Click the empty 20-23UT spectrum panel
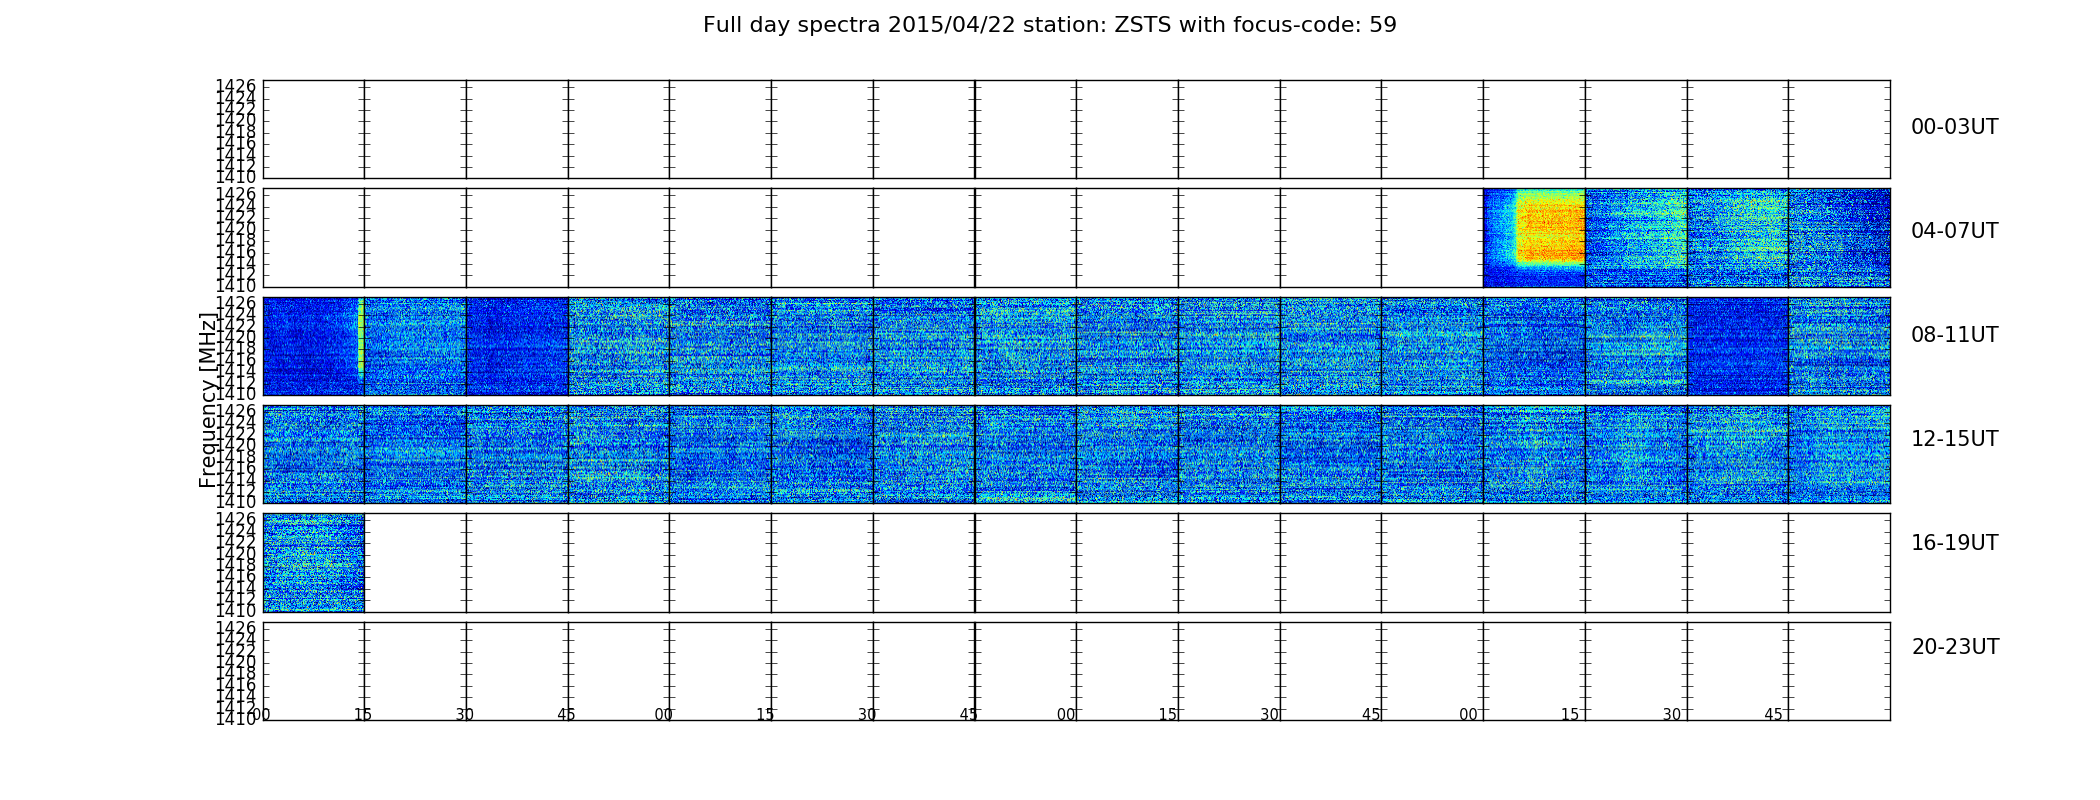The height and width of the screenshot is (800, 2100). click(1076, 671)
